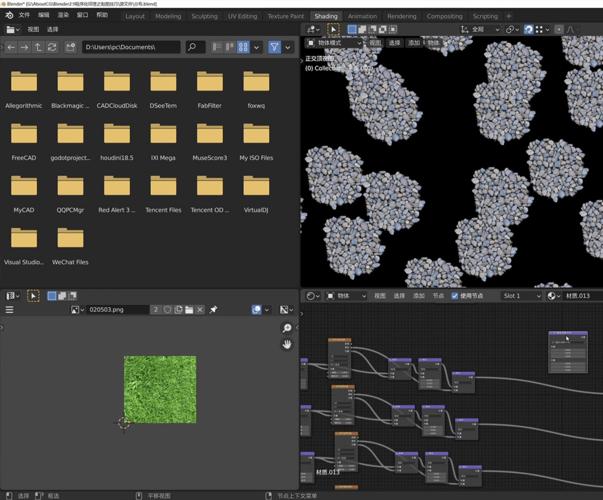Viewport: 603px width, 500px height.
Task: Select the pan hand tool in image editor
Action: [x=287, y=344]
